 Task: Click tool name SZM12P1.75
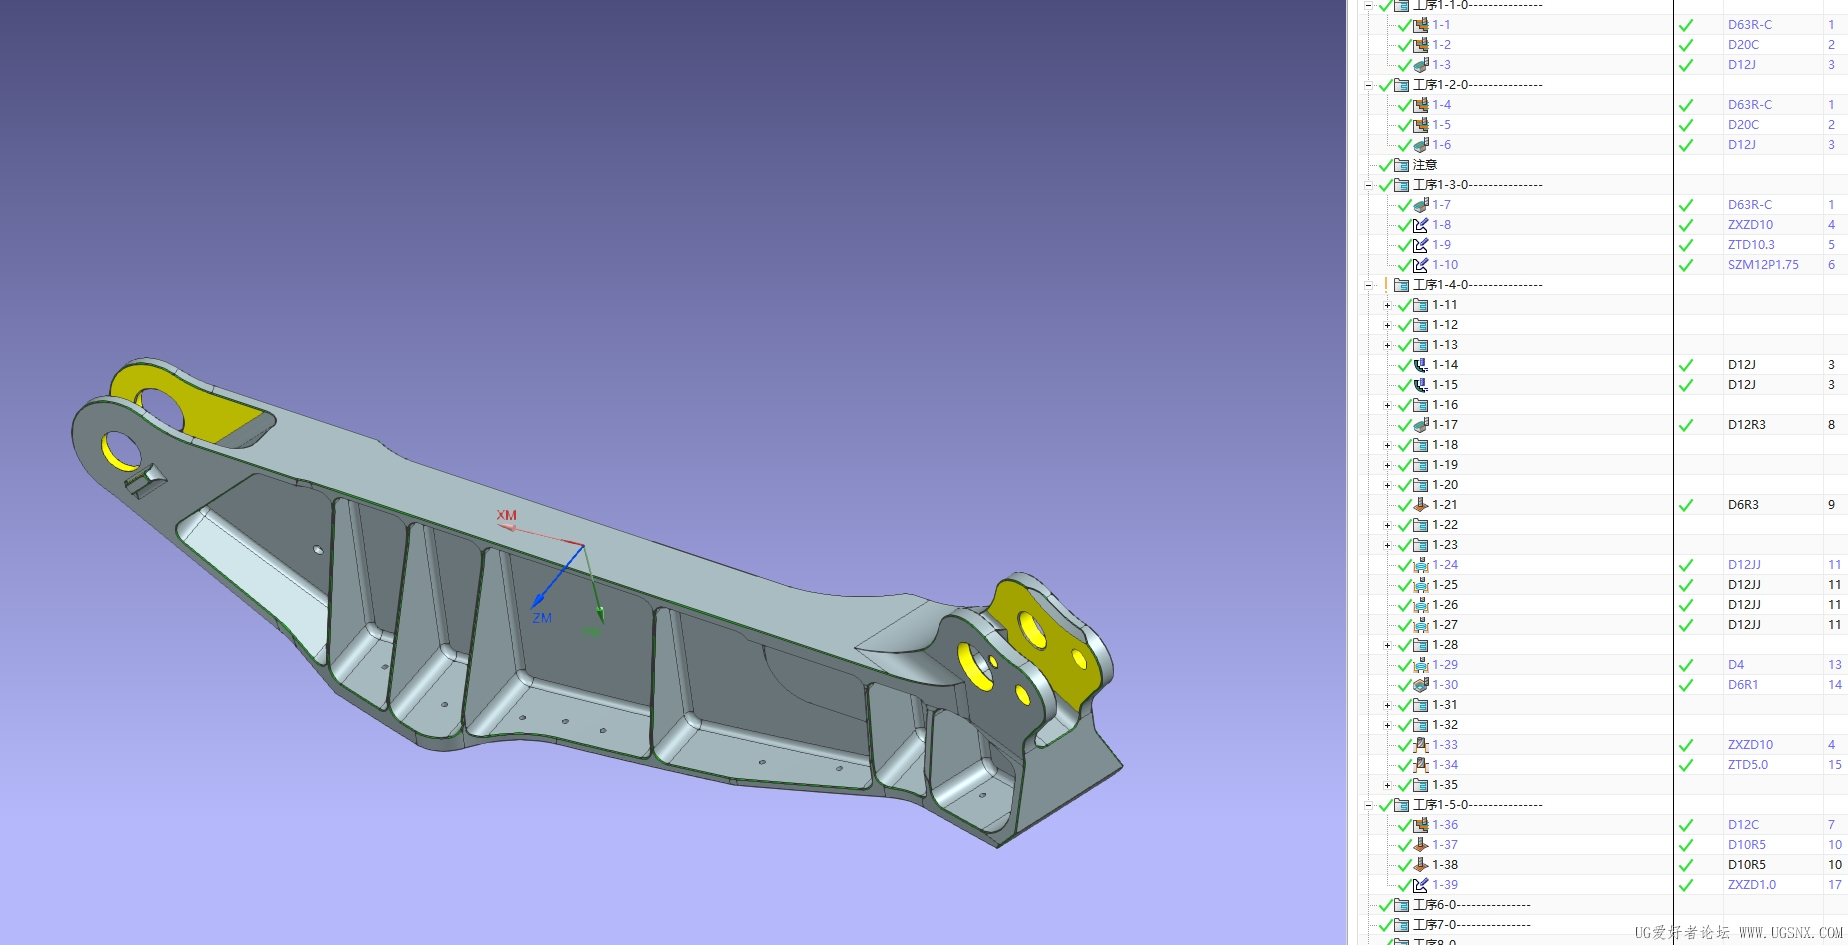pyautogui.click(x=1763, y=265)
